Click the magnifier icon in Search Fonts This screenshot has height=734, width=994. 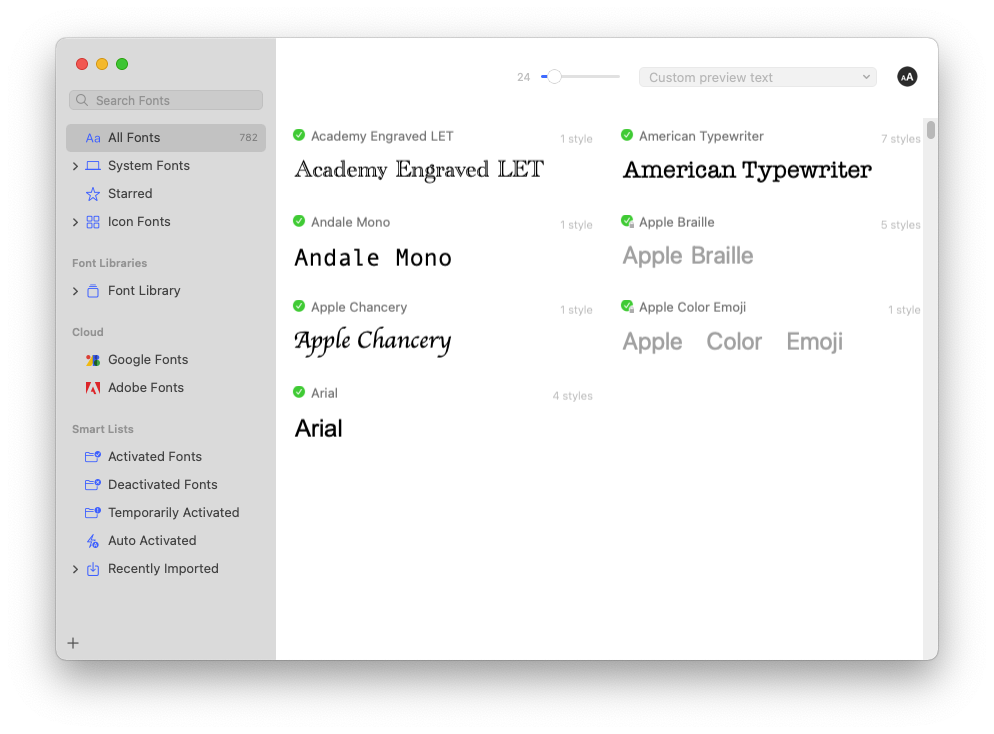pos(82,100)
